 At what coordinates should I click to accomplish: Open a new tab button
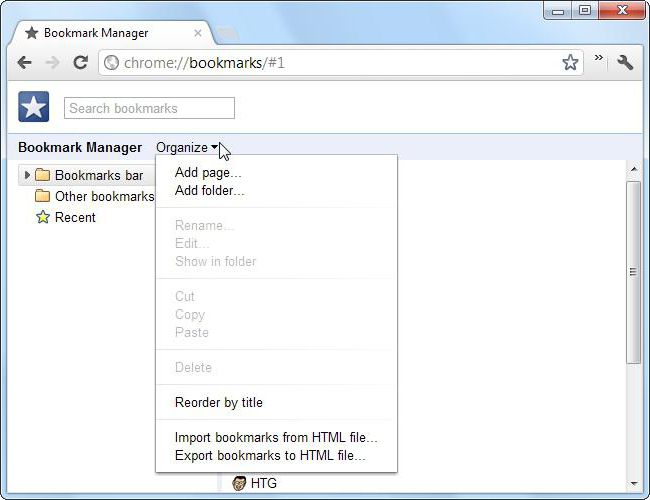[x=226, y=33]
